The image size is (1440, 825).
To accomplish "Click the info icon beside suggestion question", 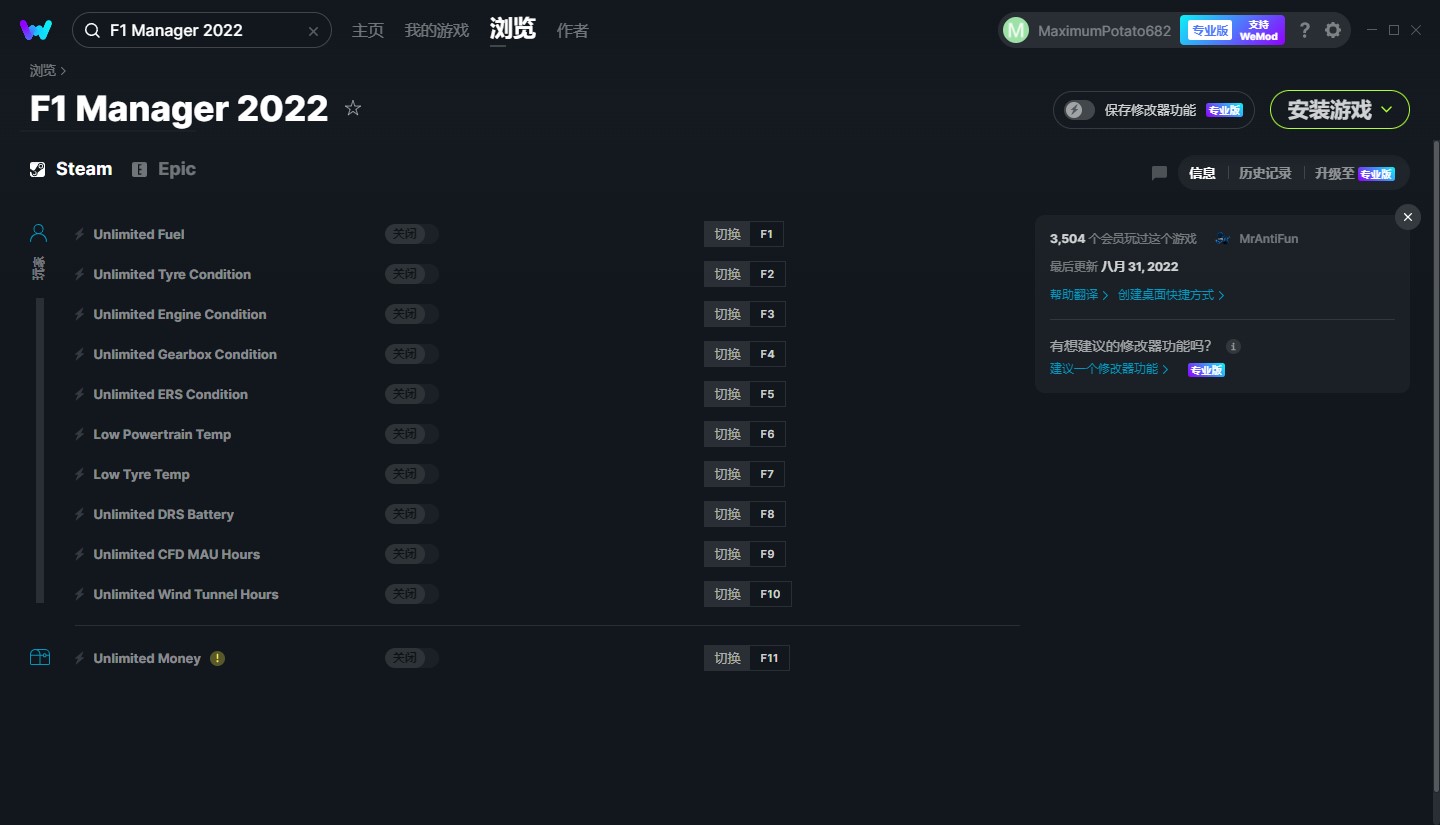I will pyautogui.click(x=1233, y=346).
